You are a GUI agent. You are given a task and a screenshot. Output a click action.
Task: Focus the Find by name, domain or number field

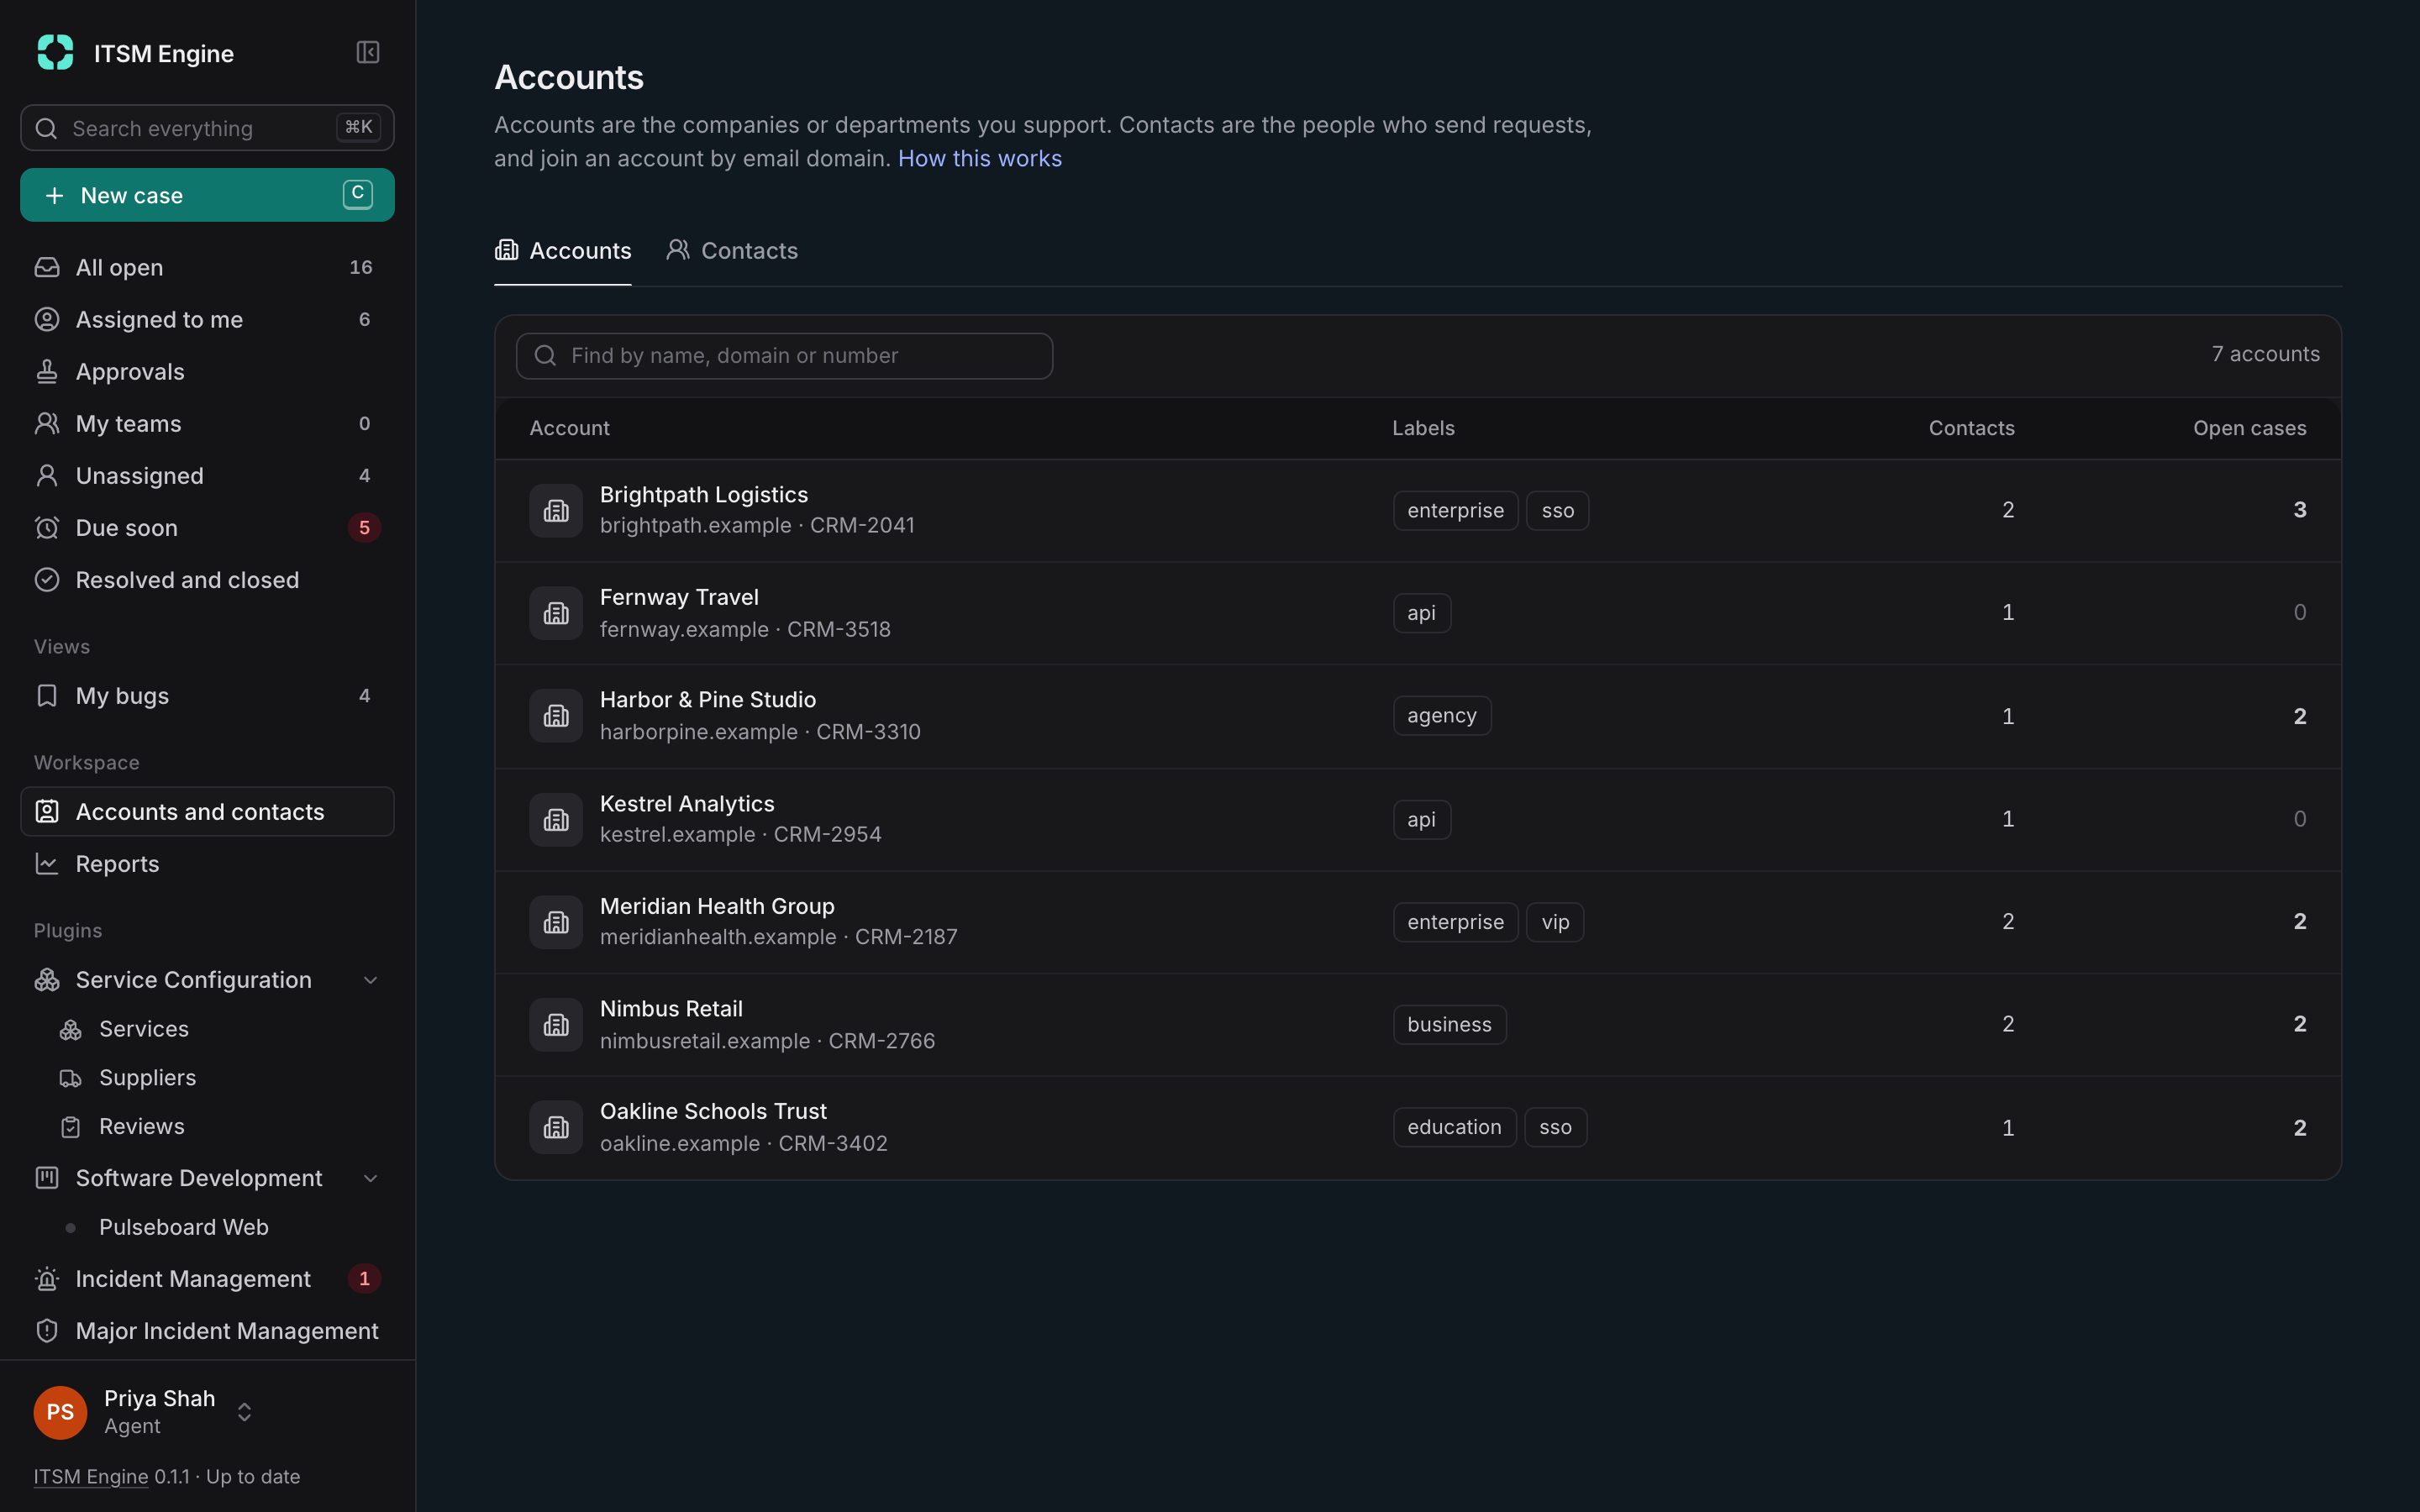click(x=784, y=356)
